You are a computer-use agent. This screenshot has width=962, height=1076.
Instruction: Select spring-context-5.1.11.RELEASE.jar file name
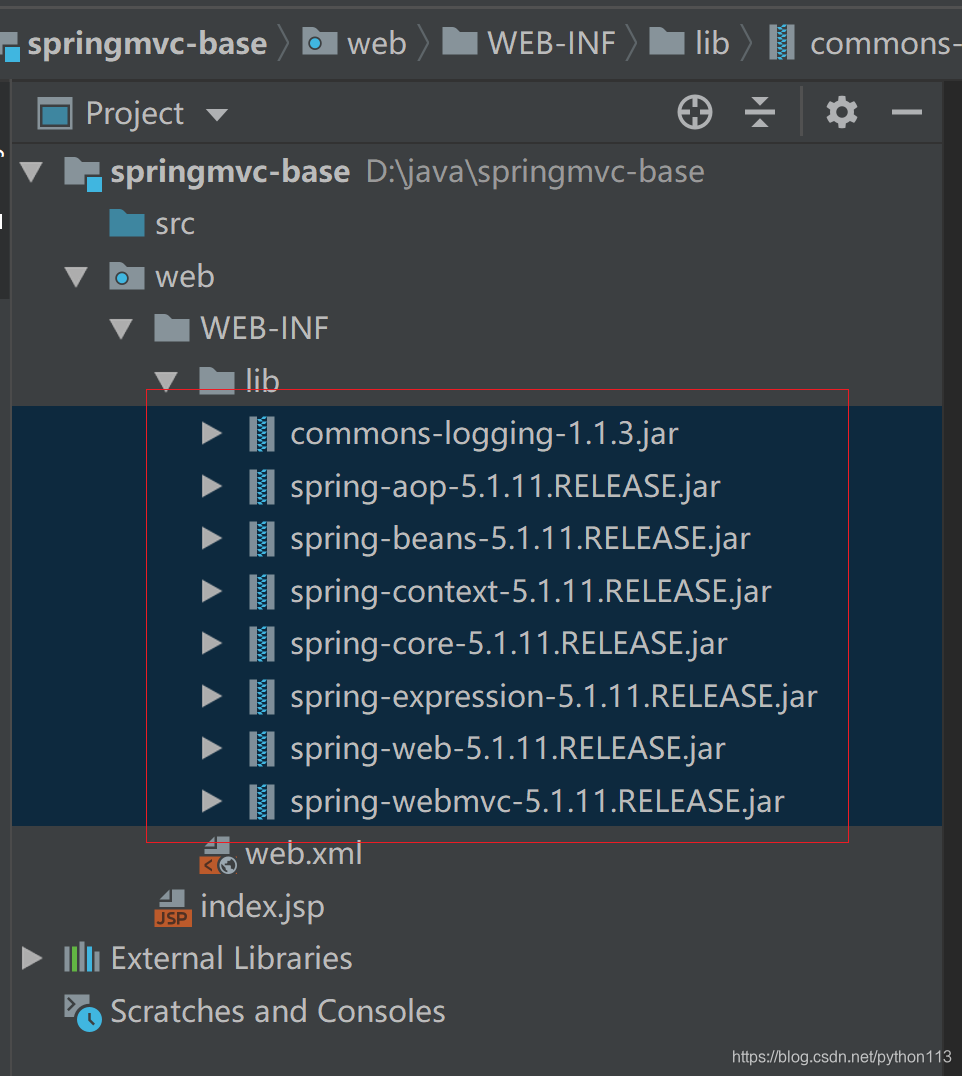point(531,592)
